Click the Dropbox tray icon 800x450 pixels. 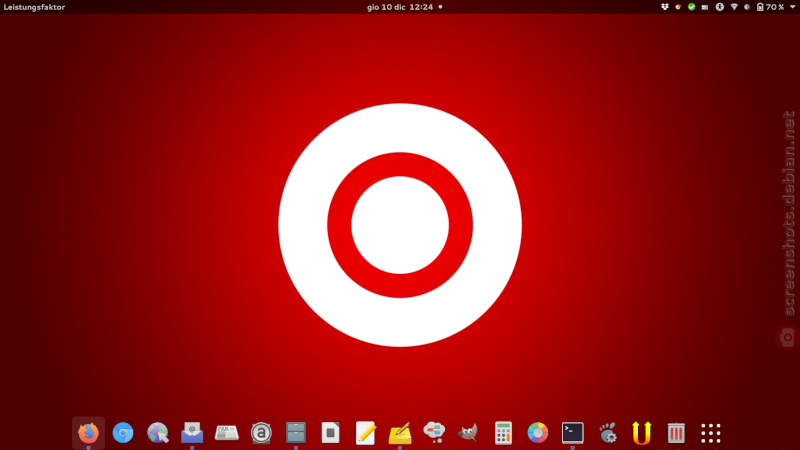click(x=664, y=7)
